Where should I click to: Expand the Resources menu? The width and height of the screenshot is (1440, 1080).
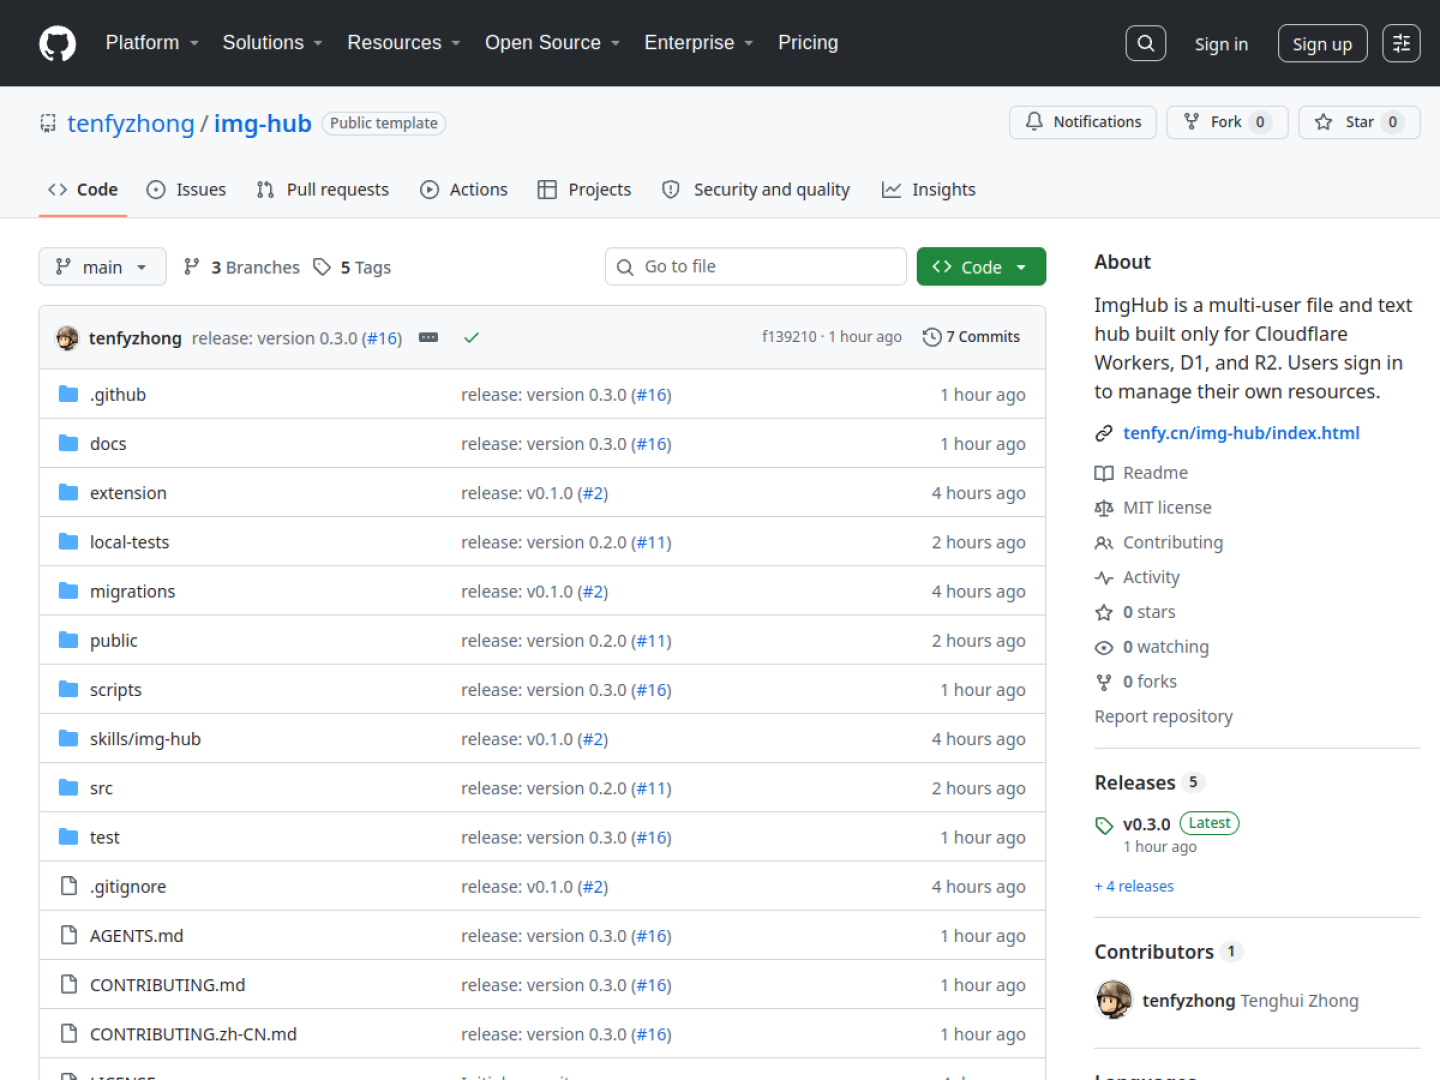(404, 43)
